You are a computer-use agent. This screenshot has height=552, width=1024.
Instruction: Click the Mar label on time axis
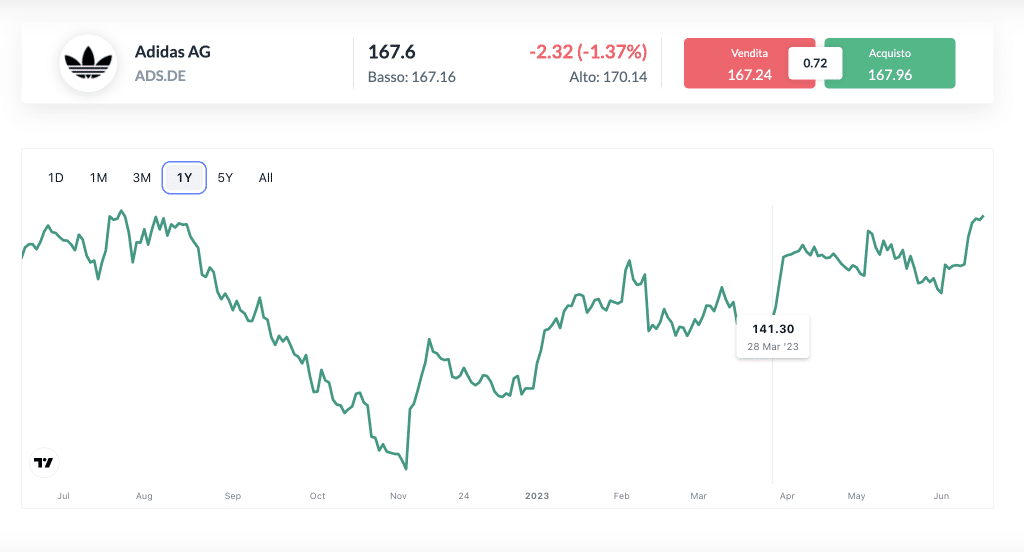(699, 496)
